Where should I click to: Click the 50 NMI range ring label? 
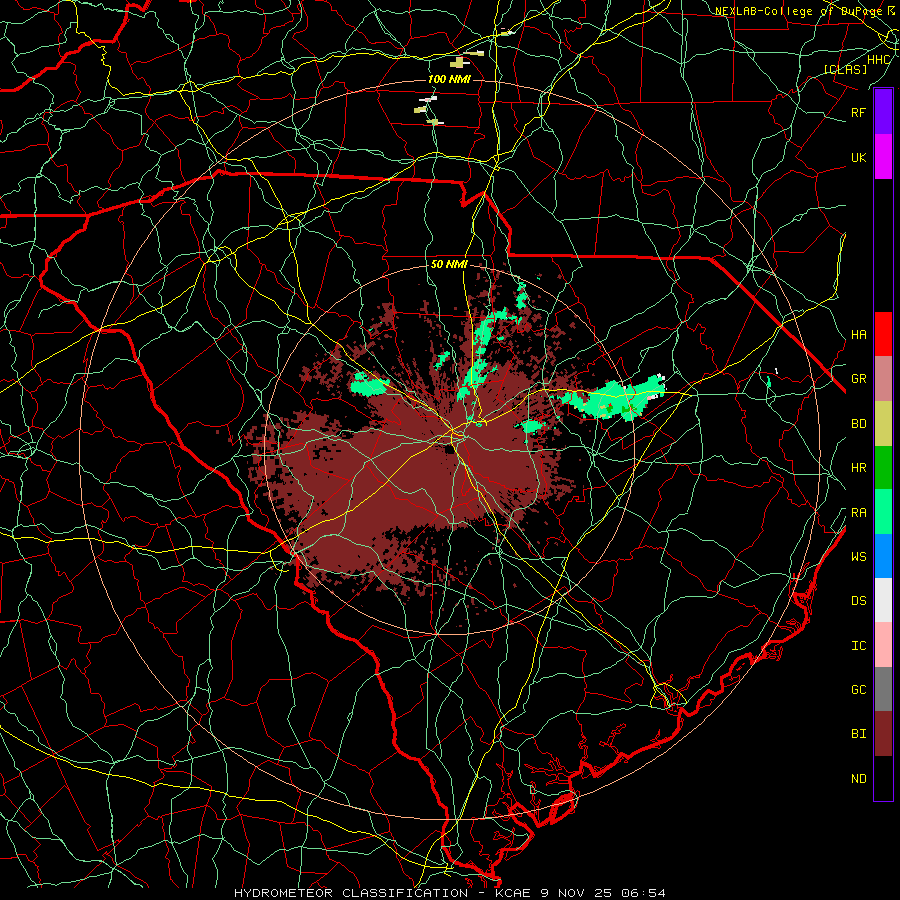[449, 265]
